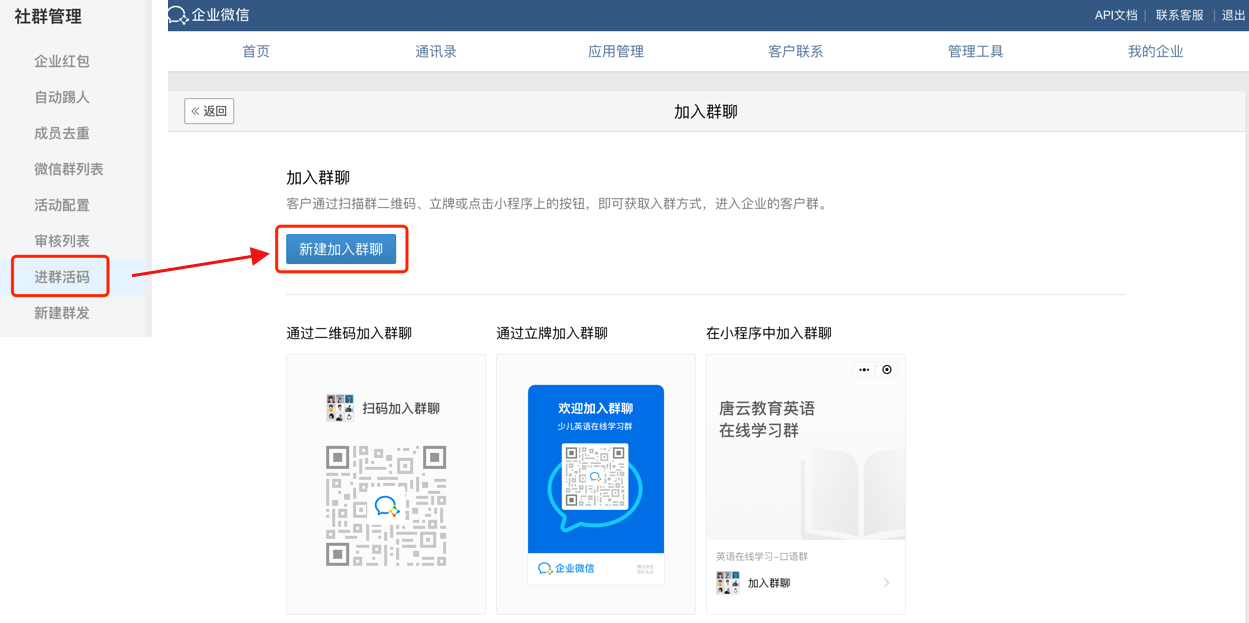Image resolution: width=1249 pixels, height=623 pixels.
Task: Open the 首页 tab
Action: pos(256,51)
